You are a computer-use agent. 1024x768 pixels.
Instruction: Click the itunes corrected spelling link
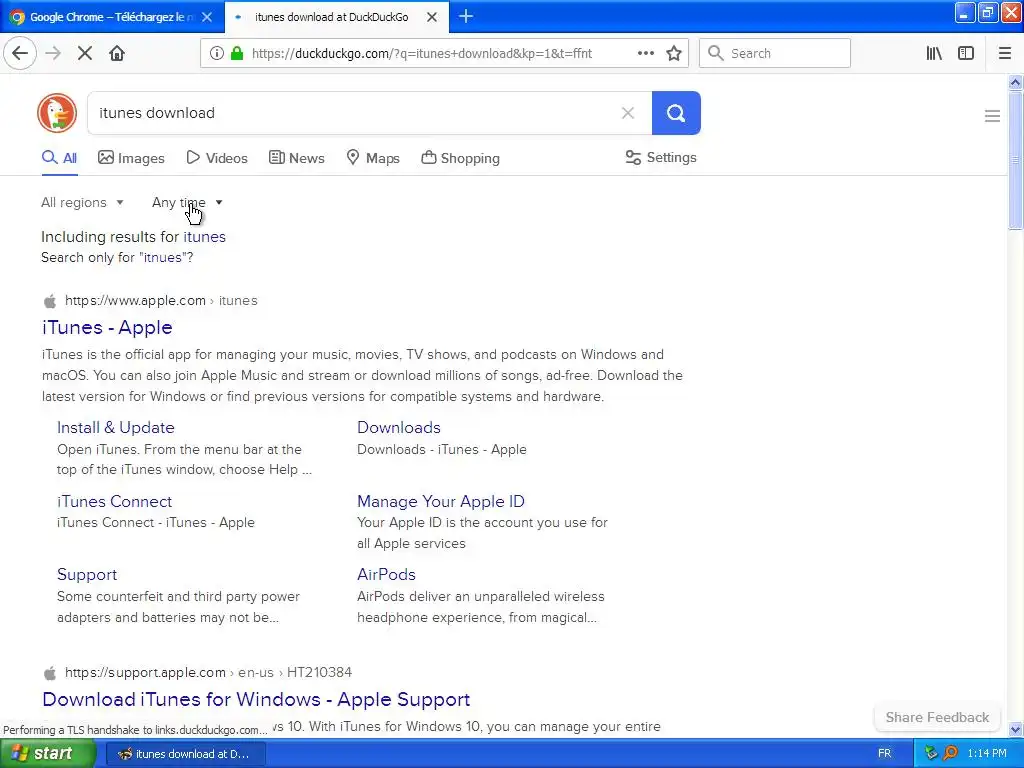coord(204,237)
